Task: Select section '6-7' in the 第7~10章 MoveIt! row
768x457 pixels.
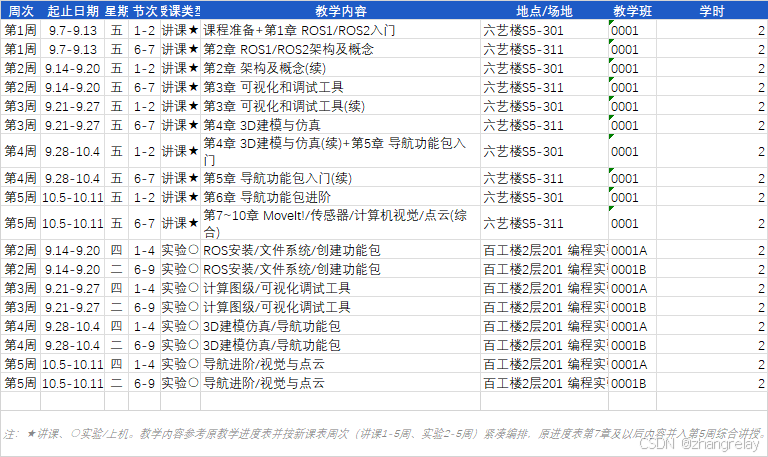Action: tap(144, 223)
